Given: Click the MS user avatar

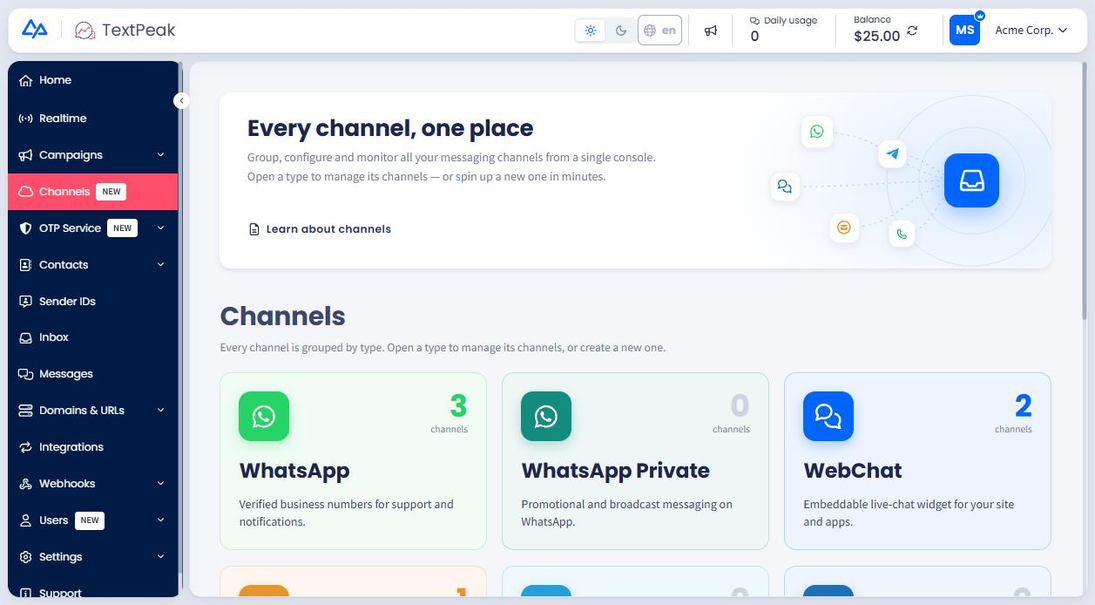Looking at the screenshot, I should 964,30.
